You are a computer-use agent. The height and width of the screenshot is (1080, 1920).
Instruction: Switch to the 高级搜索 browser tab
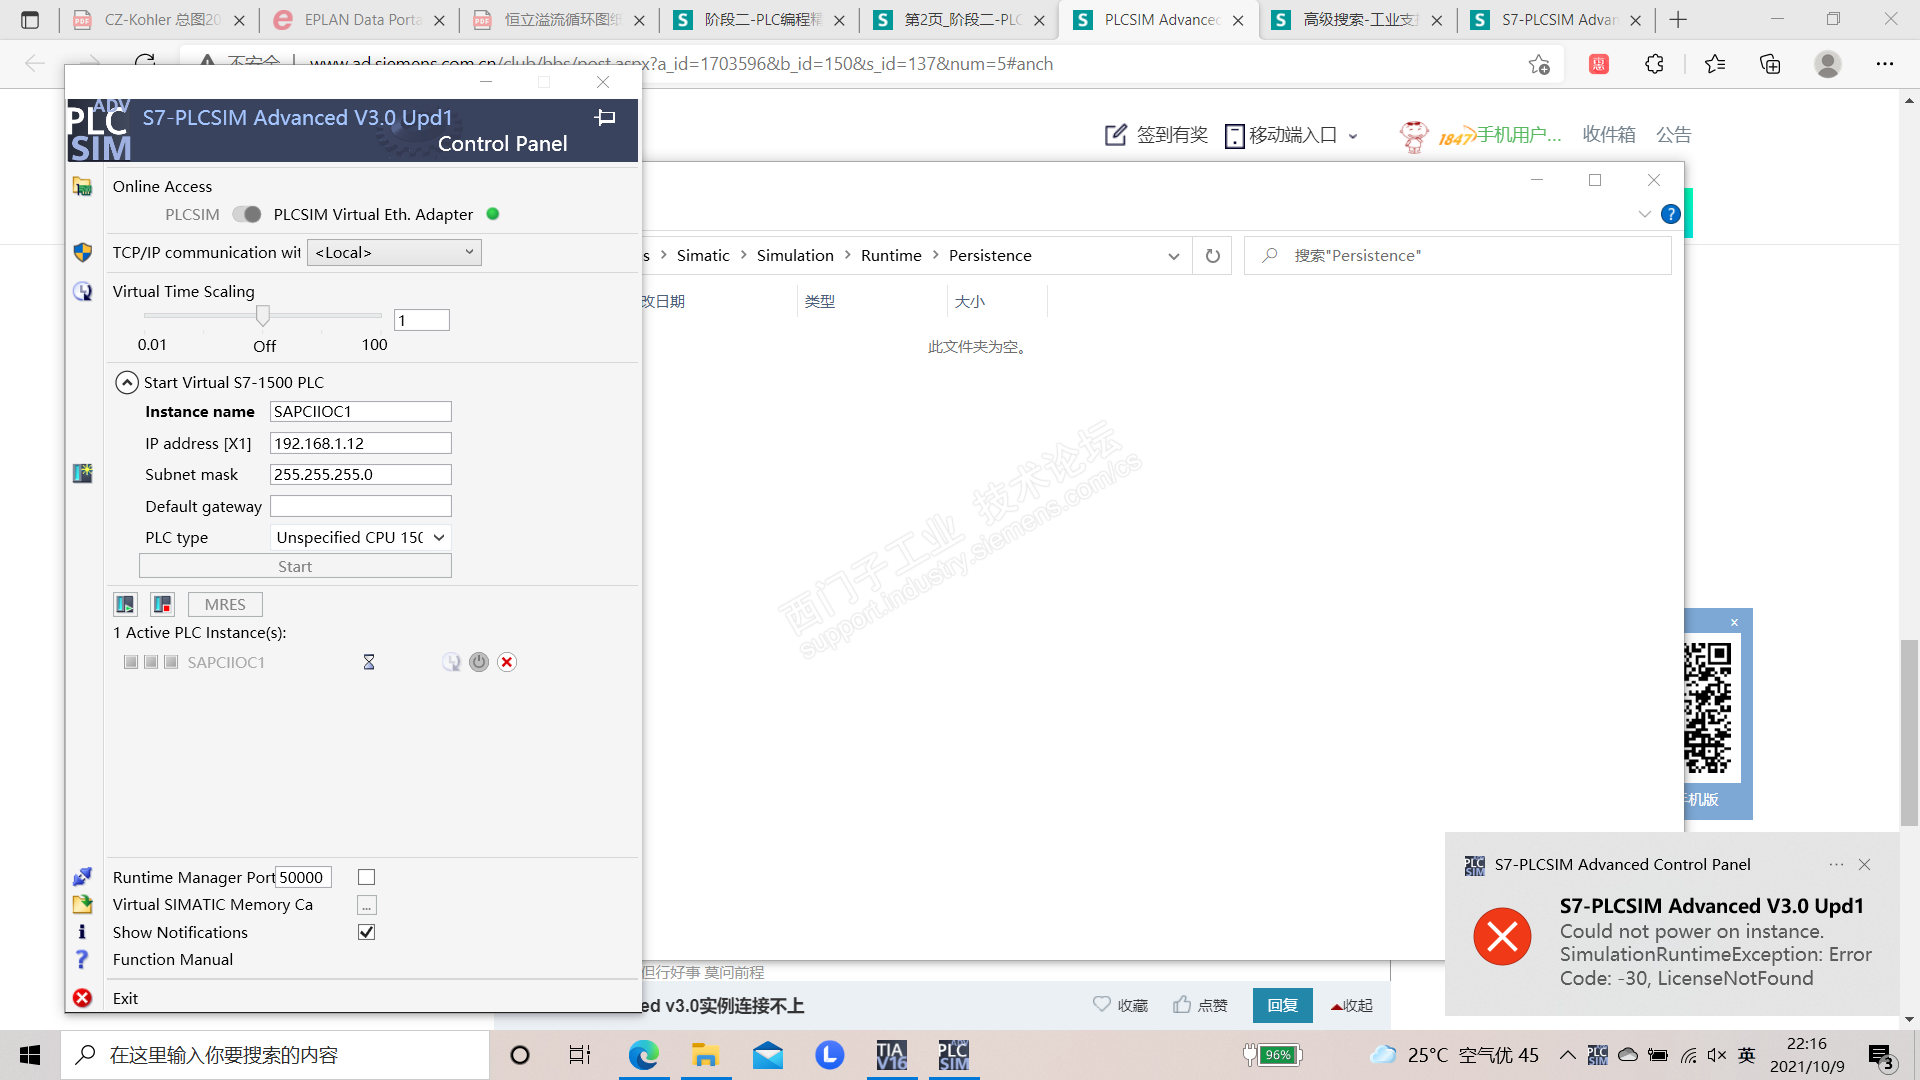coord(1357,20)
